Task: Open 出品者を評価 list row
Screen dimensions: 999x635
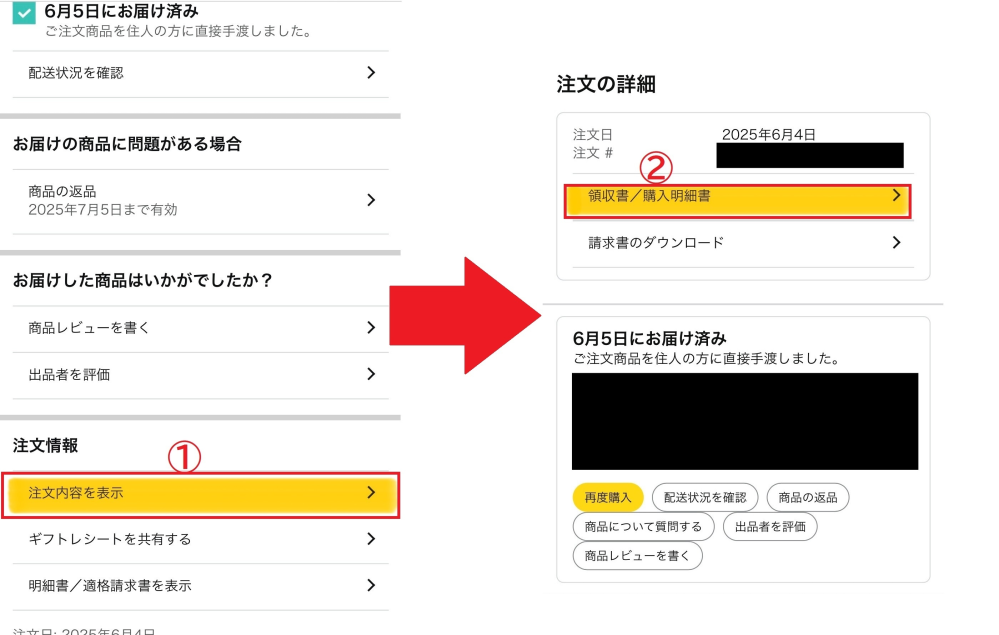Action: pos(201,375)
